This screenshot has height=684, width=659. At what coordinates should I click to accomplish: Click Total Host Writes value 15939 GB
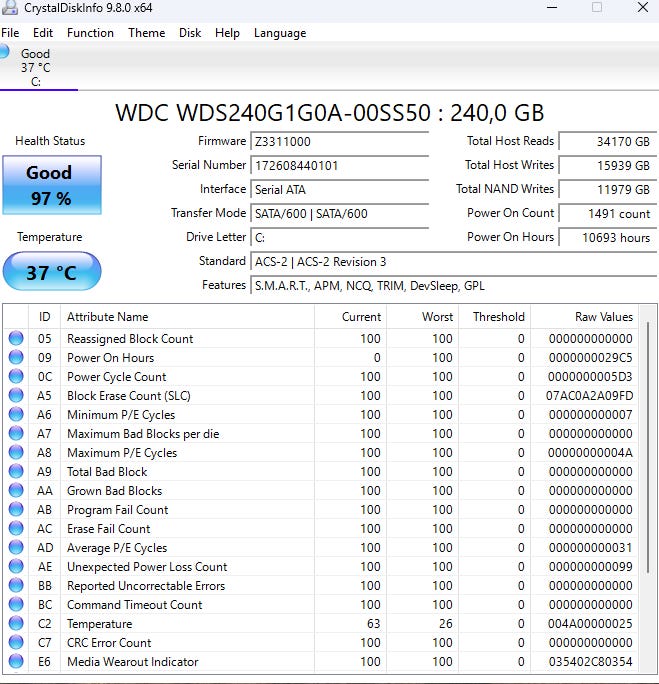pos(608,166)
